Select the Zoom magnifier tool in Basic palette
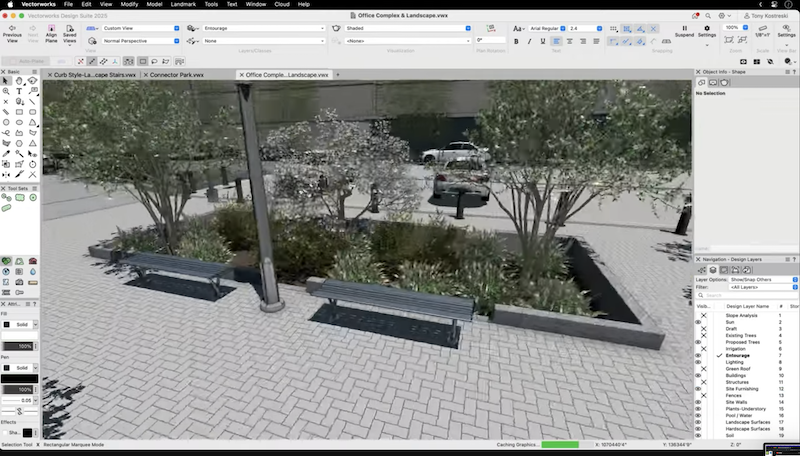The width and height of the screenshot is (800, 456). click(6, 91)
